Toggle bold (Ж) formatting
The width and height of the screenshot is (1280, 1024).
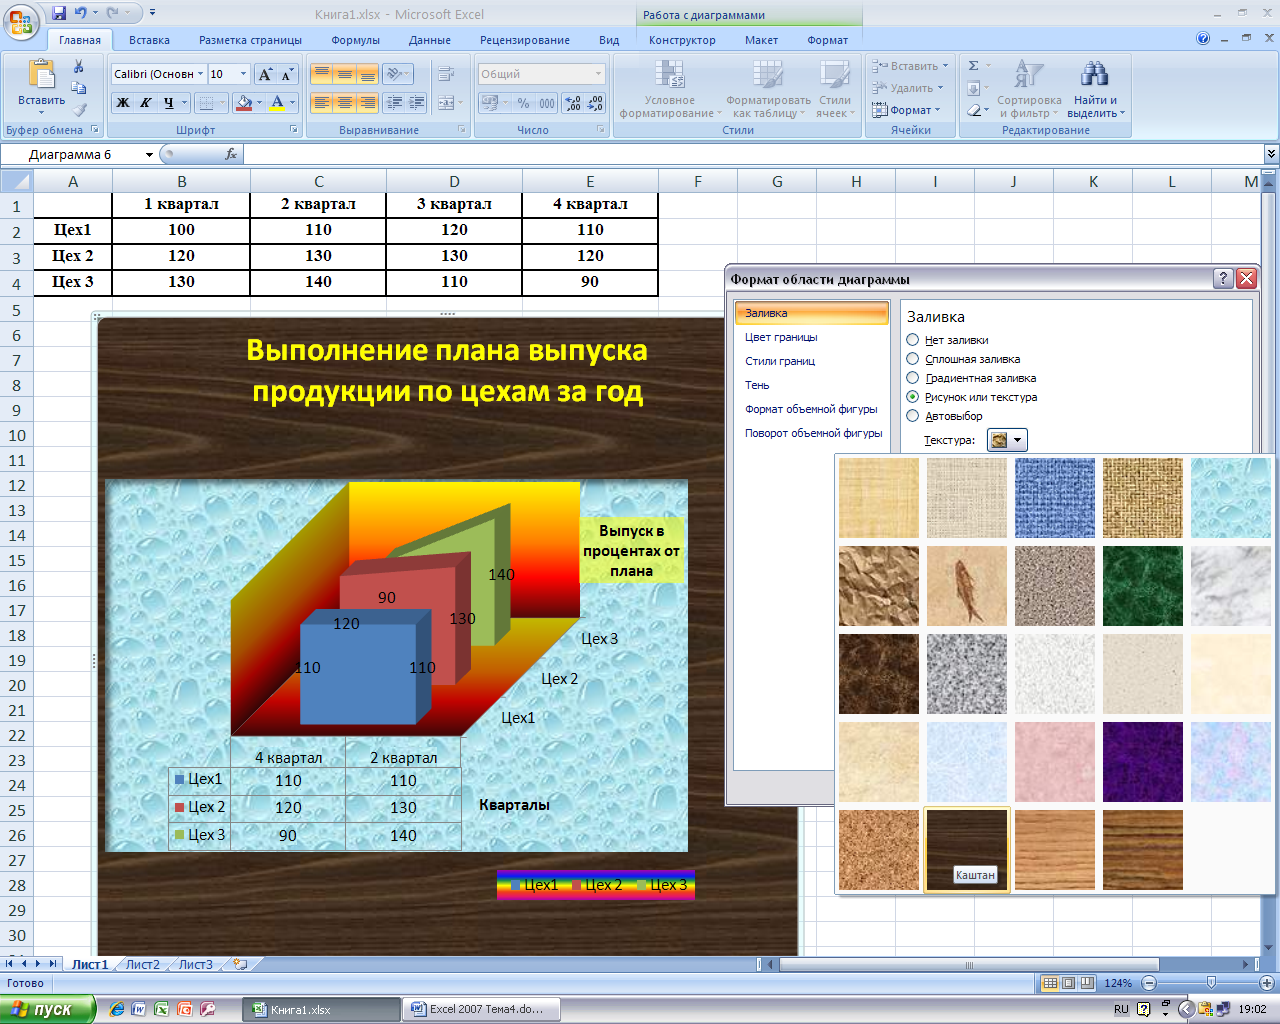123,102
